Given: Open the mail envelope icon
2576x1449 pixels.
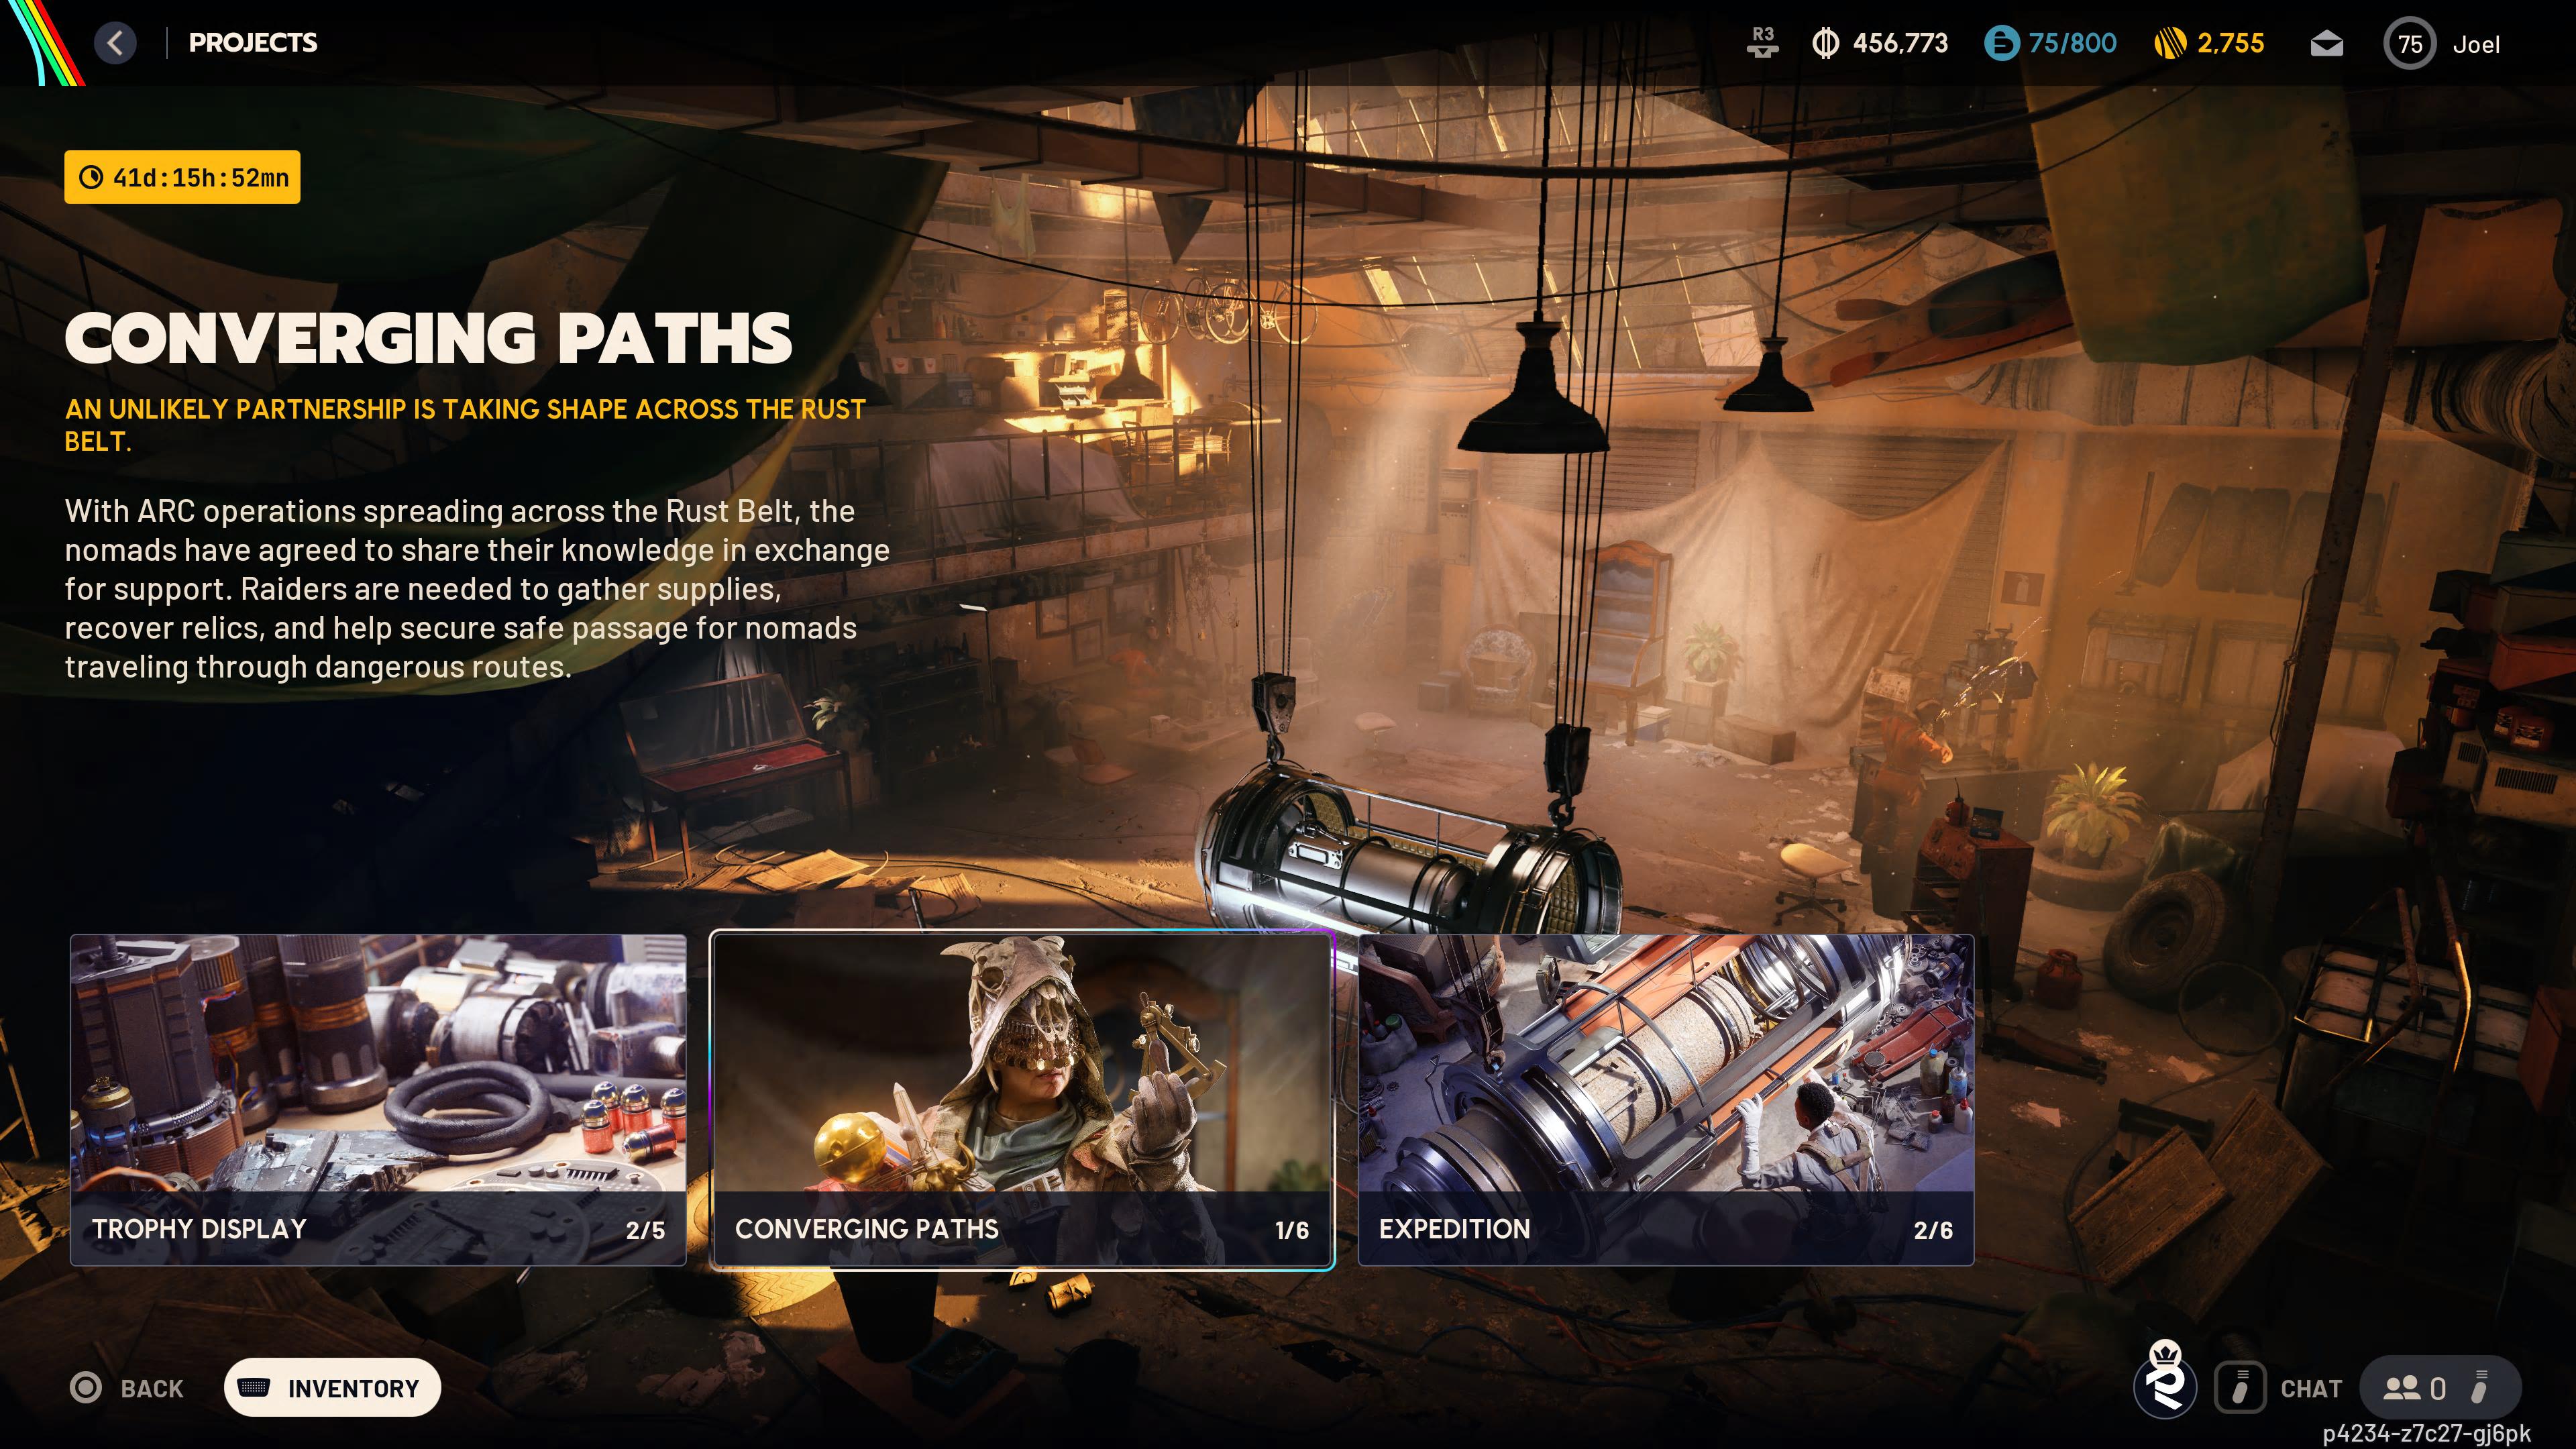Looking at the screenshot, I should coord(2326,44).
